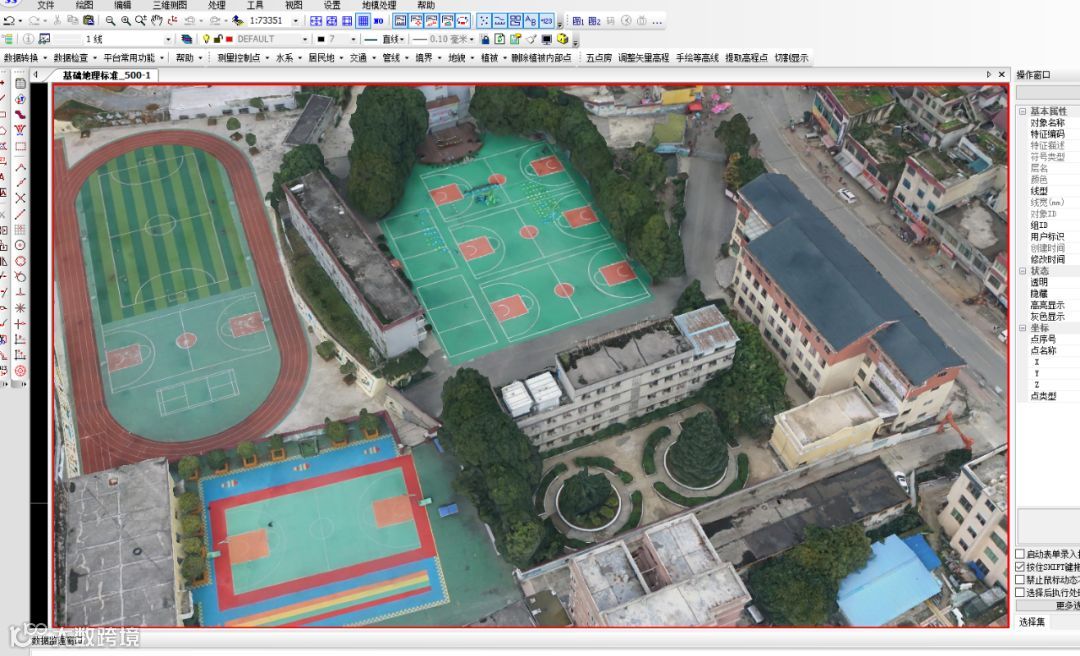1080x656 pixels.
Task: Click the layer manager stack icon
Action: [x=186, y=39]
